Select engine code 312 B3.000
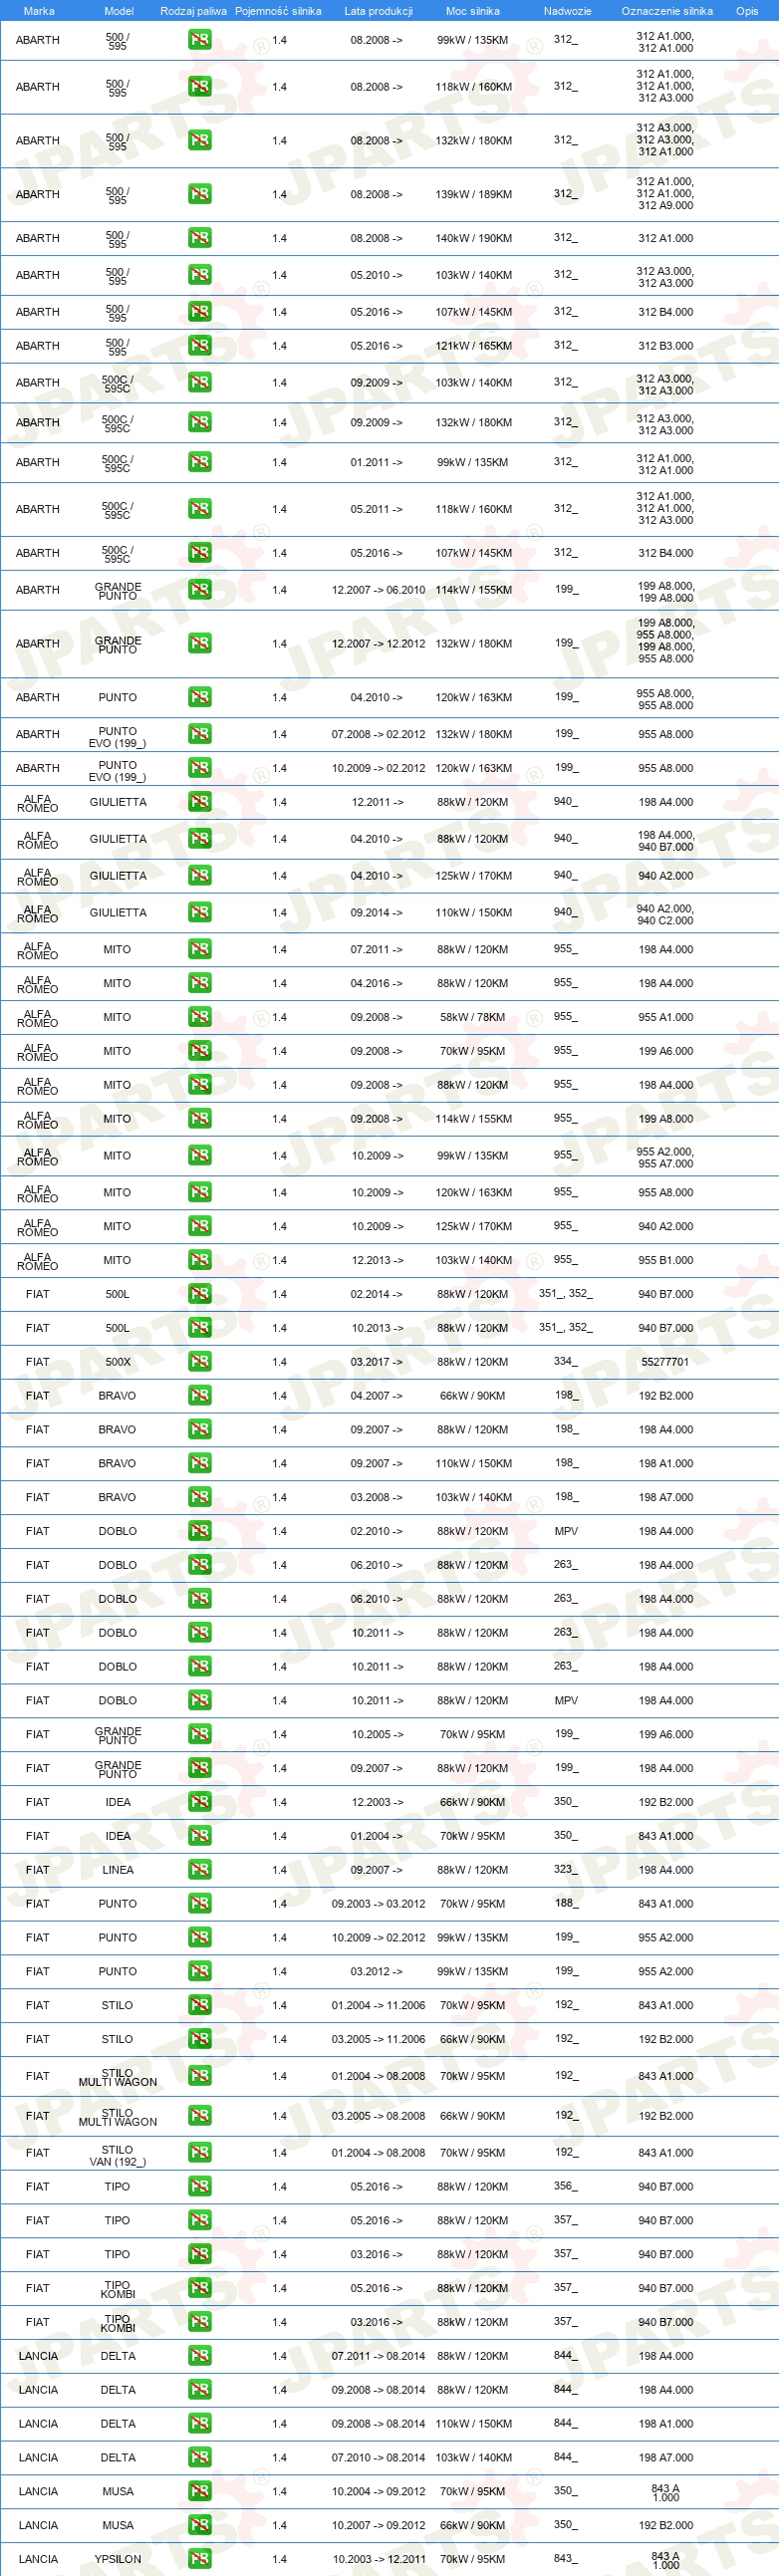Screen dimensions: 779x2576 (x=665, y=346)
